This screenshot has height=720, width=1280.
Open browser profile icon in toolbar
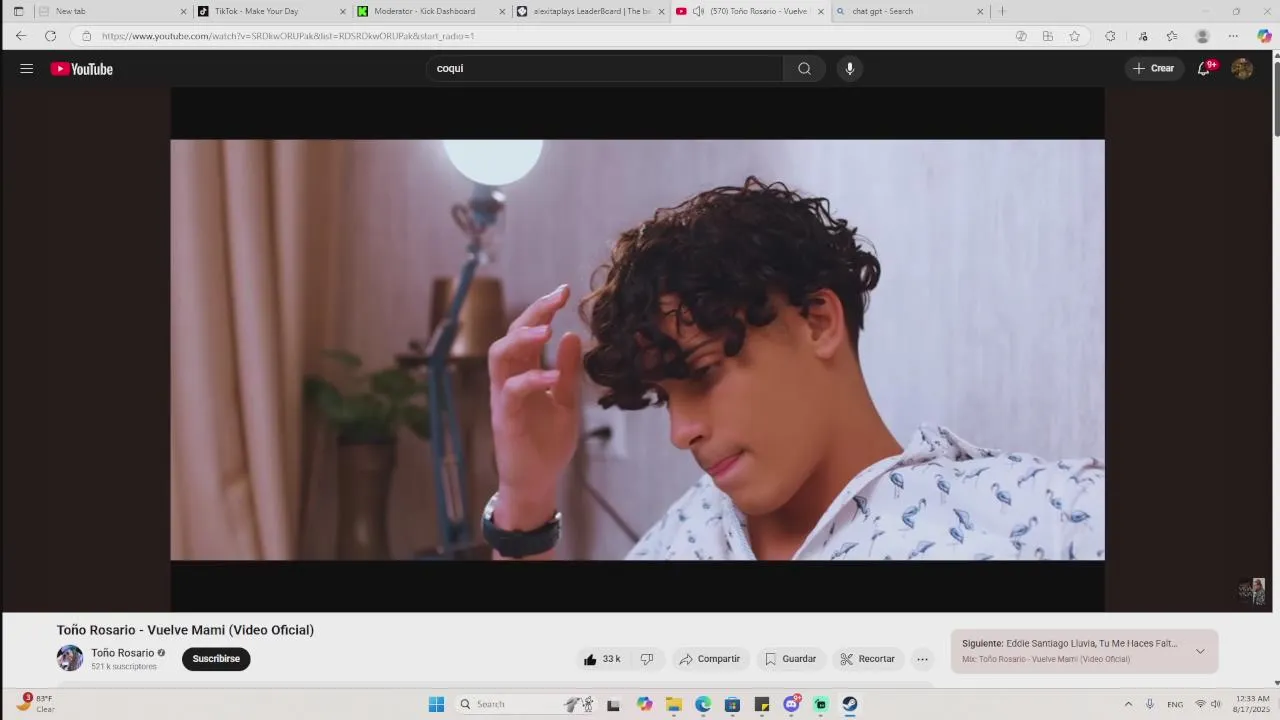tap(1202, 36)
